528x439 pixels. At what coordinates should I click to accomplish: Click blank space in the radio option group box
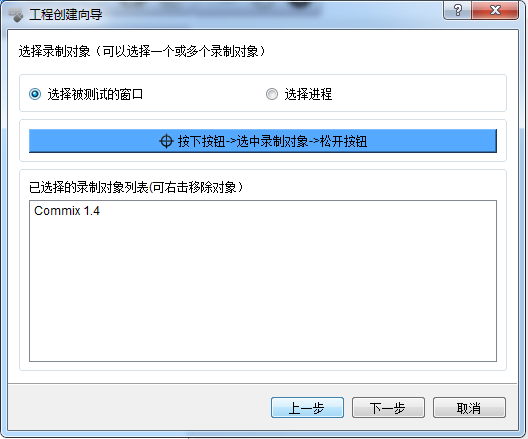click(418, 94)
